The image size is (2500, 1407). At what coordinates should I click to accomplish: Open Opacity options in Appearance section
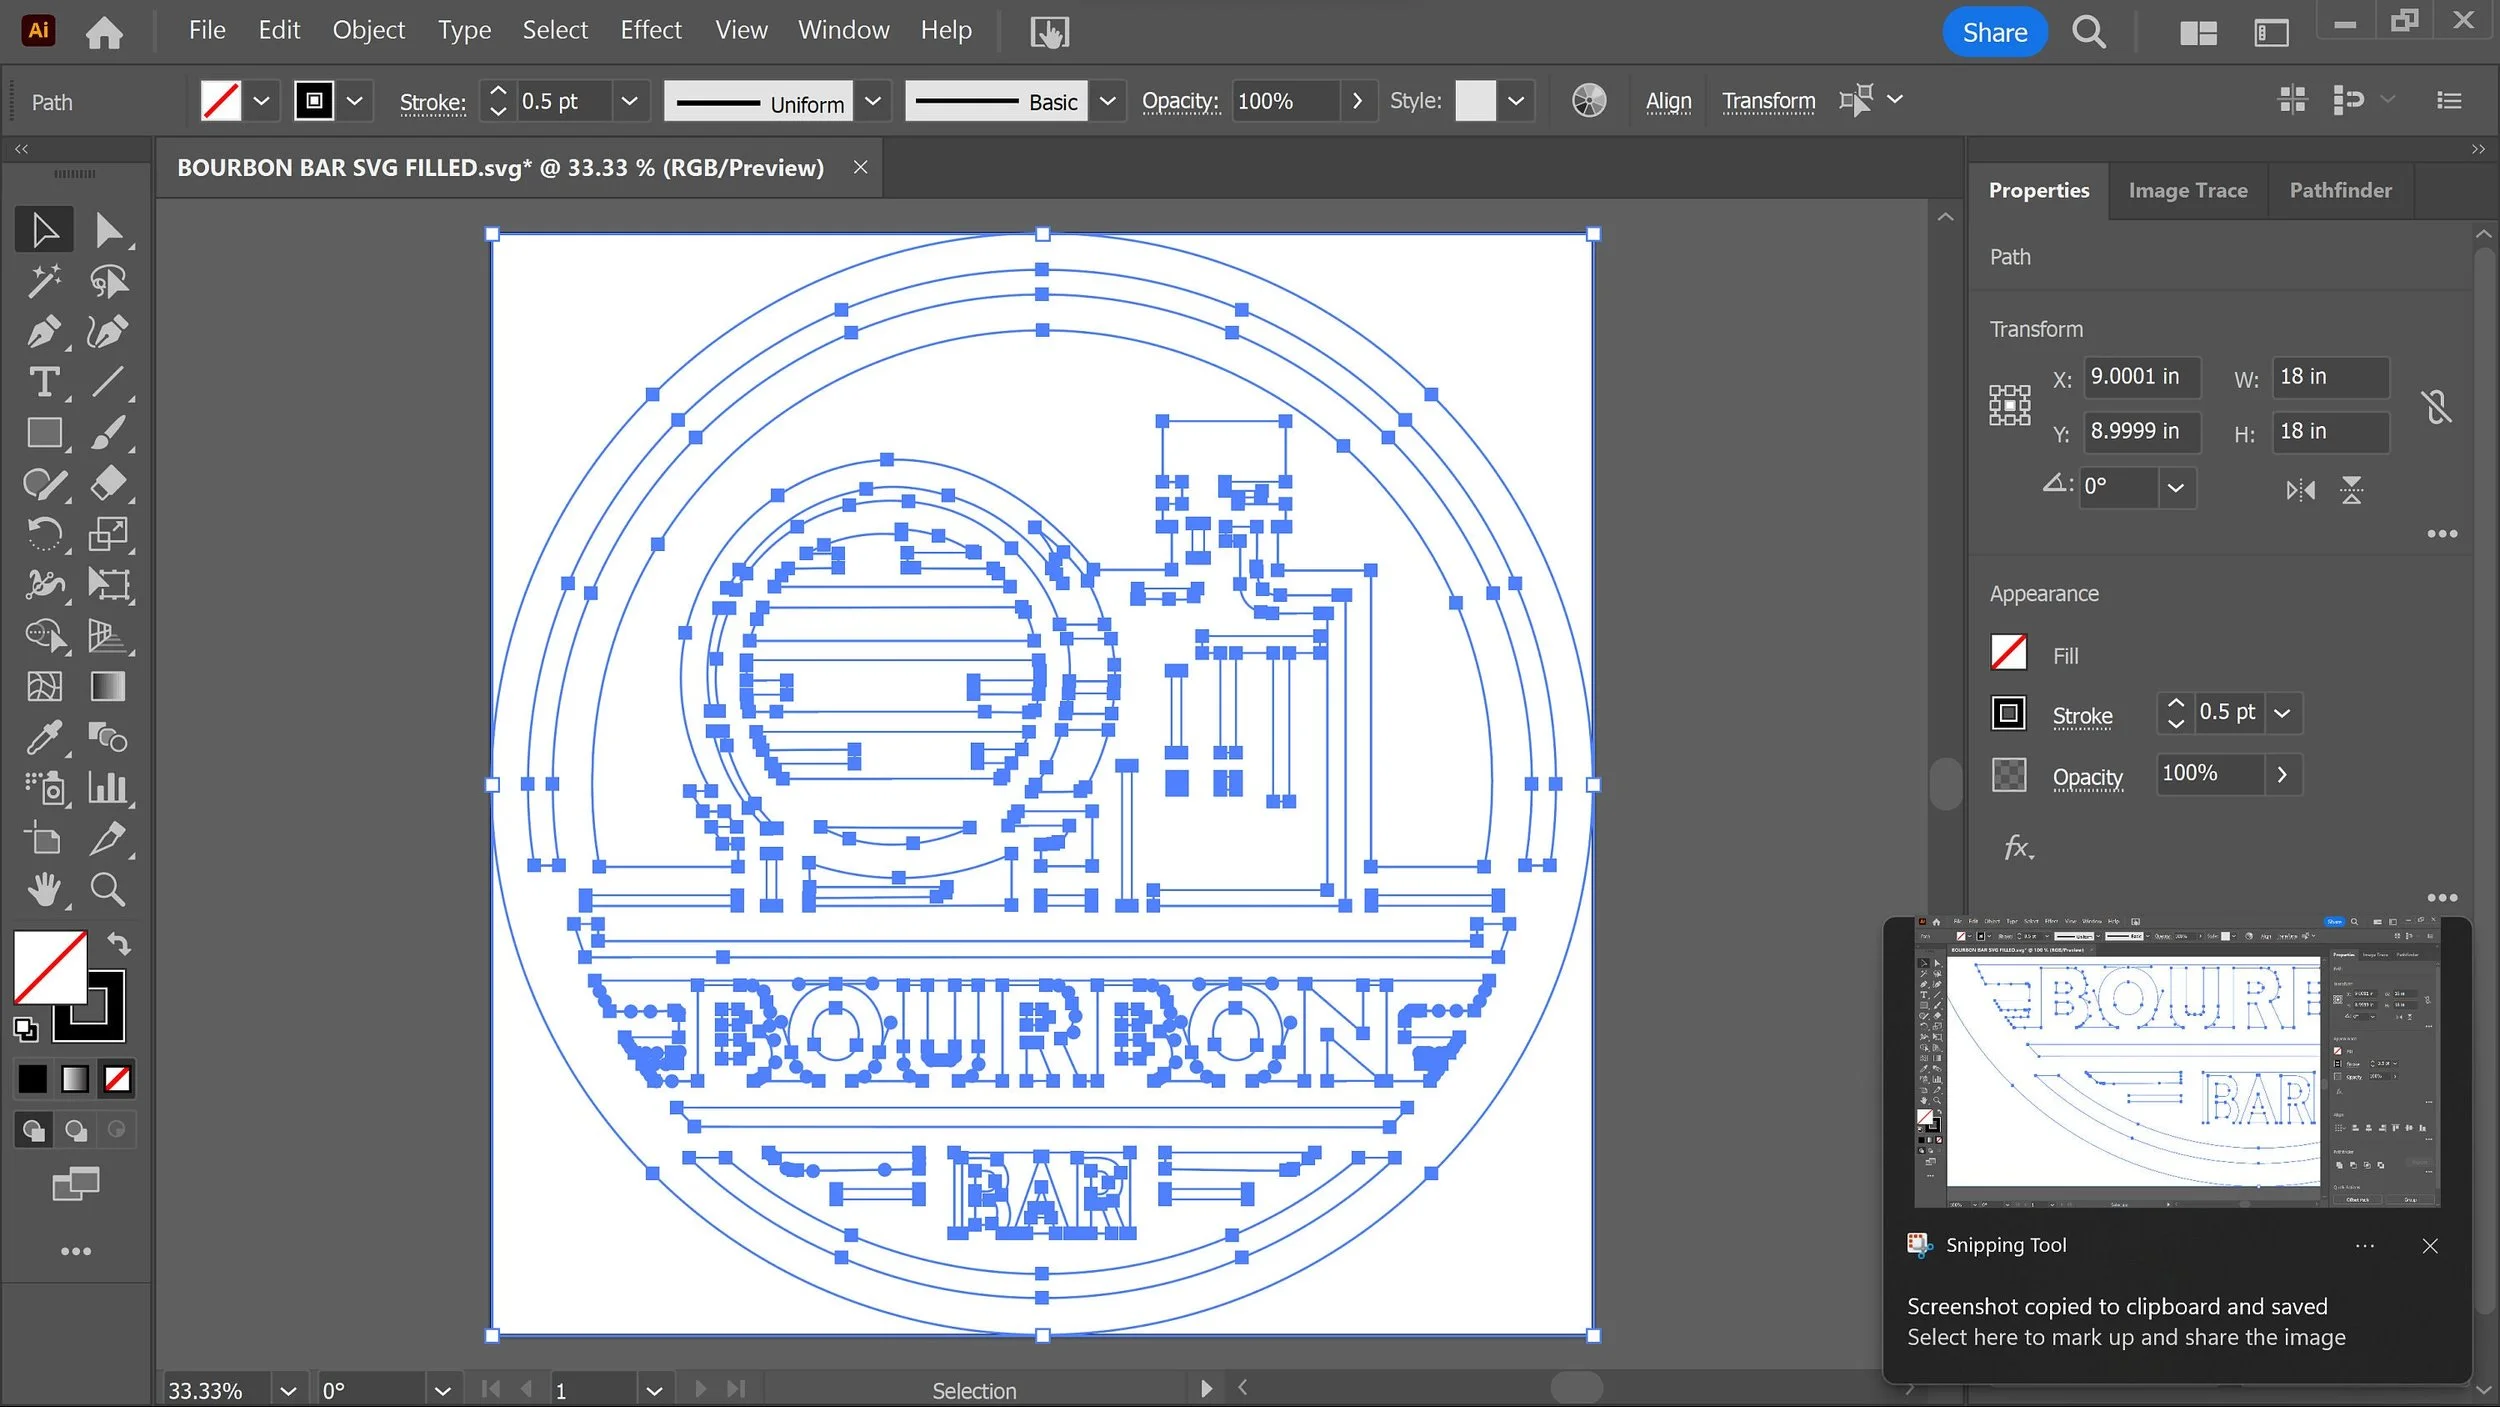tap(2087, 777)
